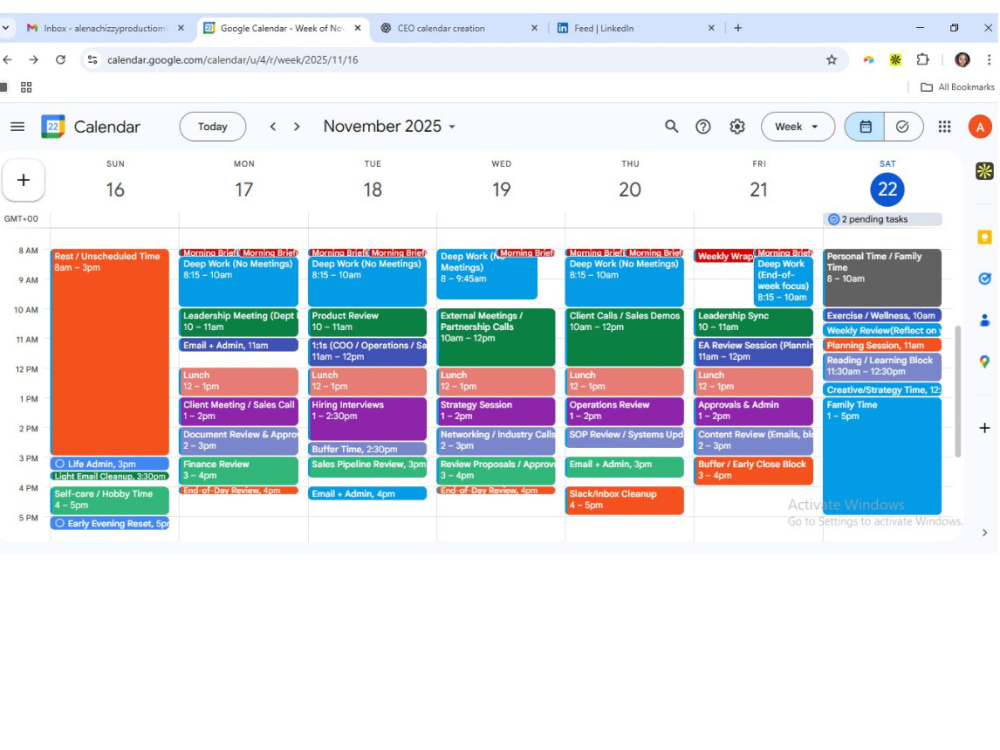Viewport: 1000px width, 750px height.
Task: Open the Google apps grid
Action: 945,126
